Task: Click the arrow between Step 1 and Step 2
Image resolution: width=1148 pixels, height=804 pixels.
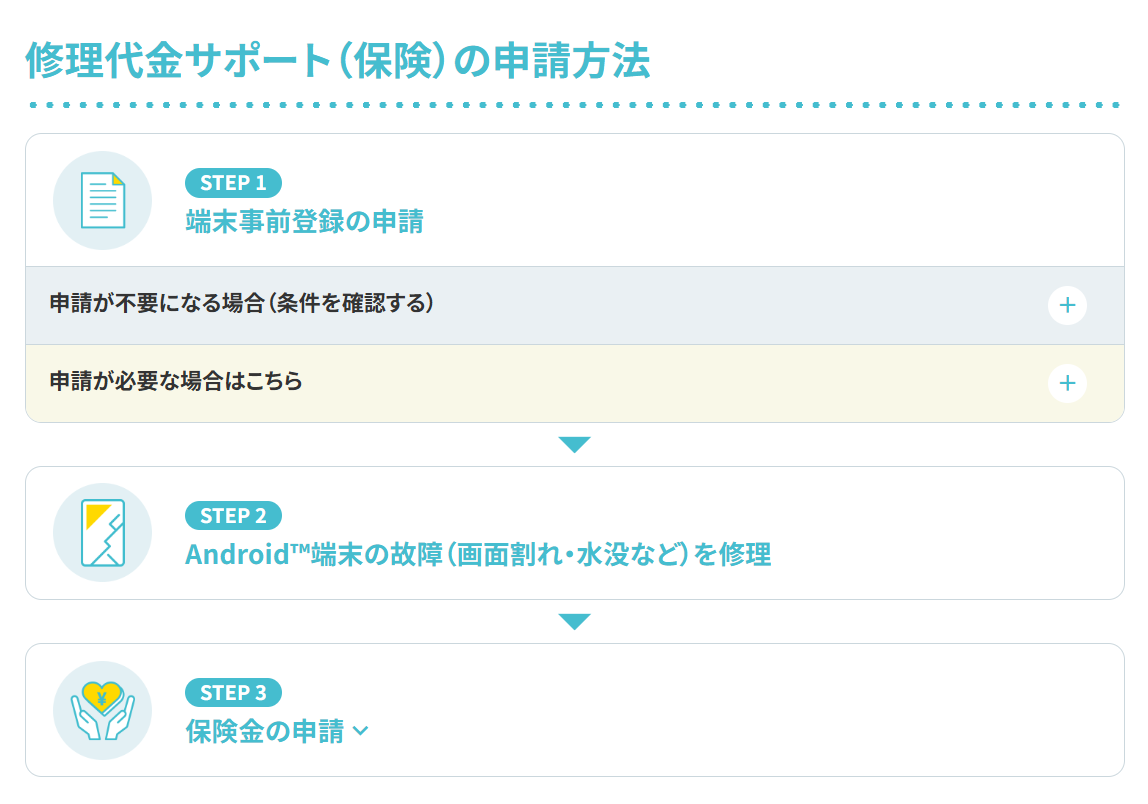Action: pyautogui.click(x=574, y=445)
